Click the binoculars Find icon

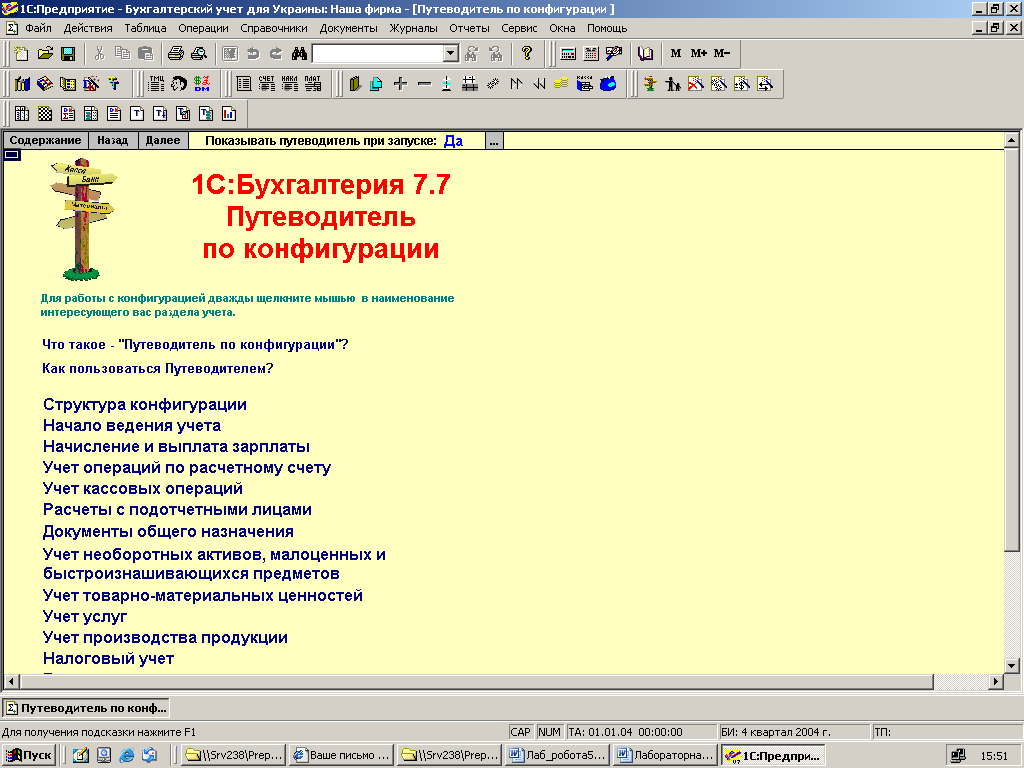(x=299, y=54)
